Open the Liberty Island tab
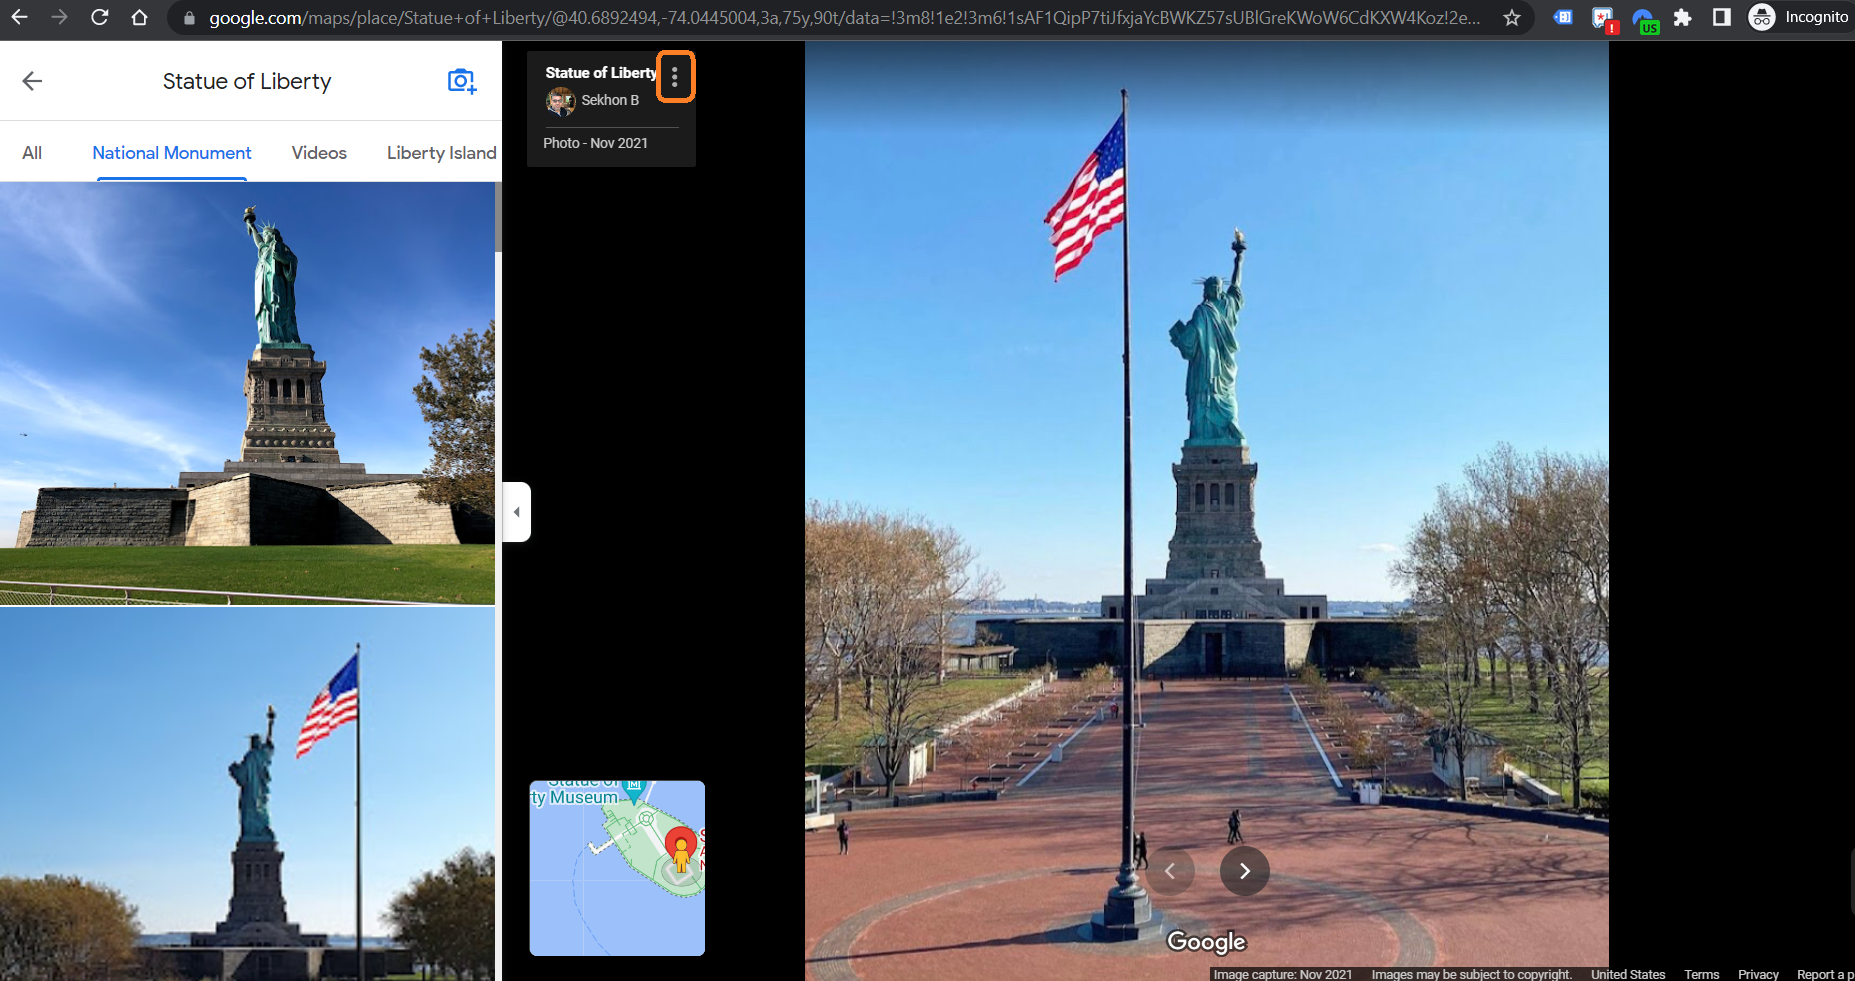Image resolution: width=1855 pixels, height=981 pixels. click(441, 152)
